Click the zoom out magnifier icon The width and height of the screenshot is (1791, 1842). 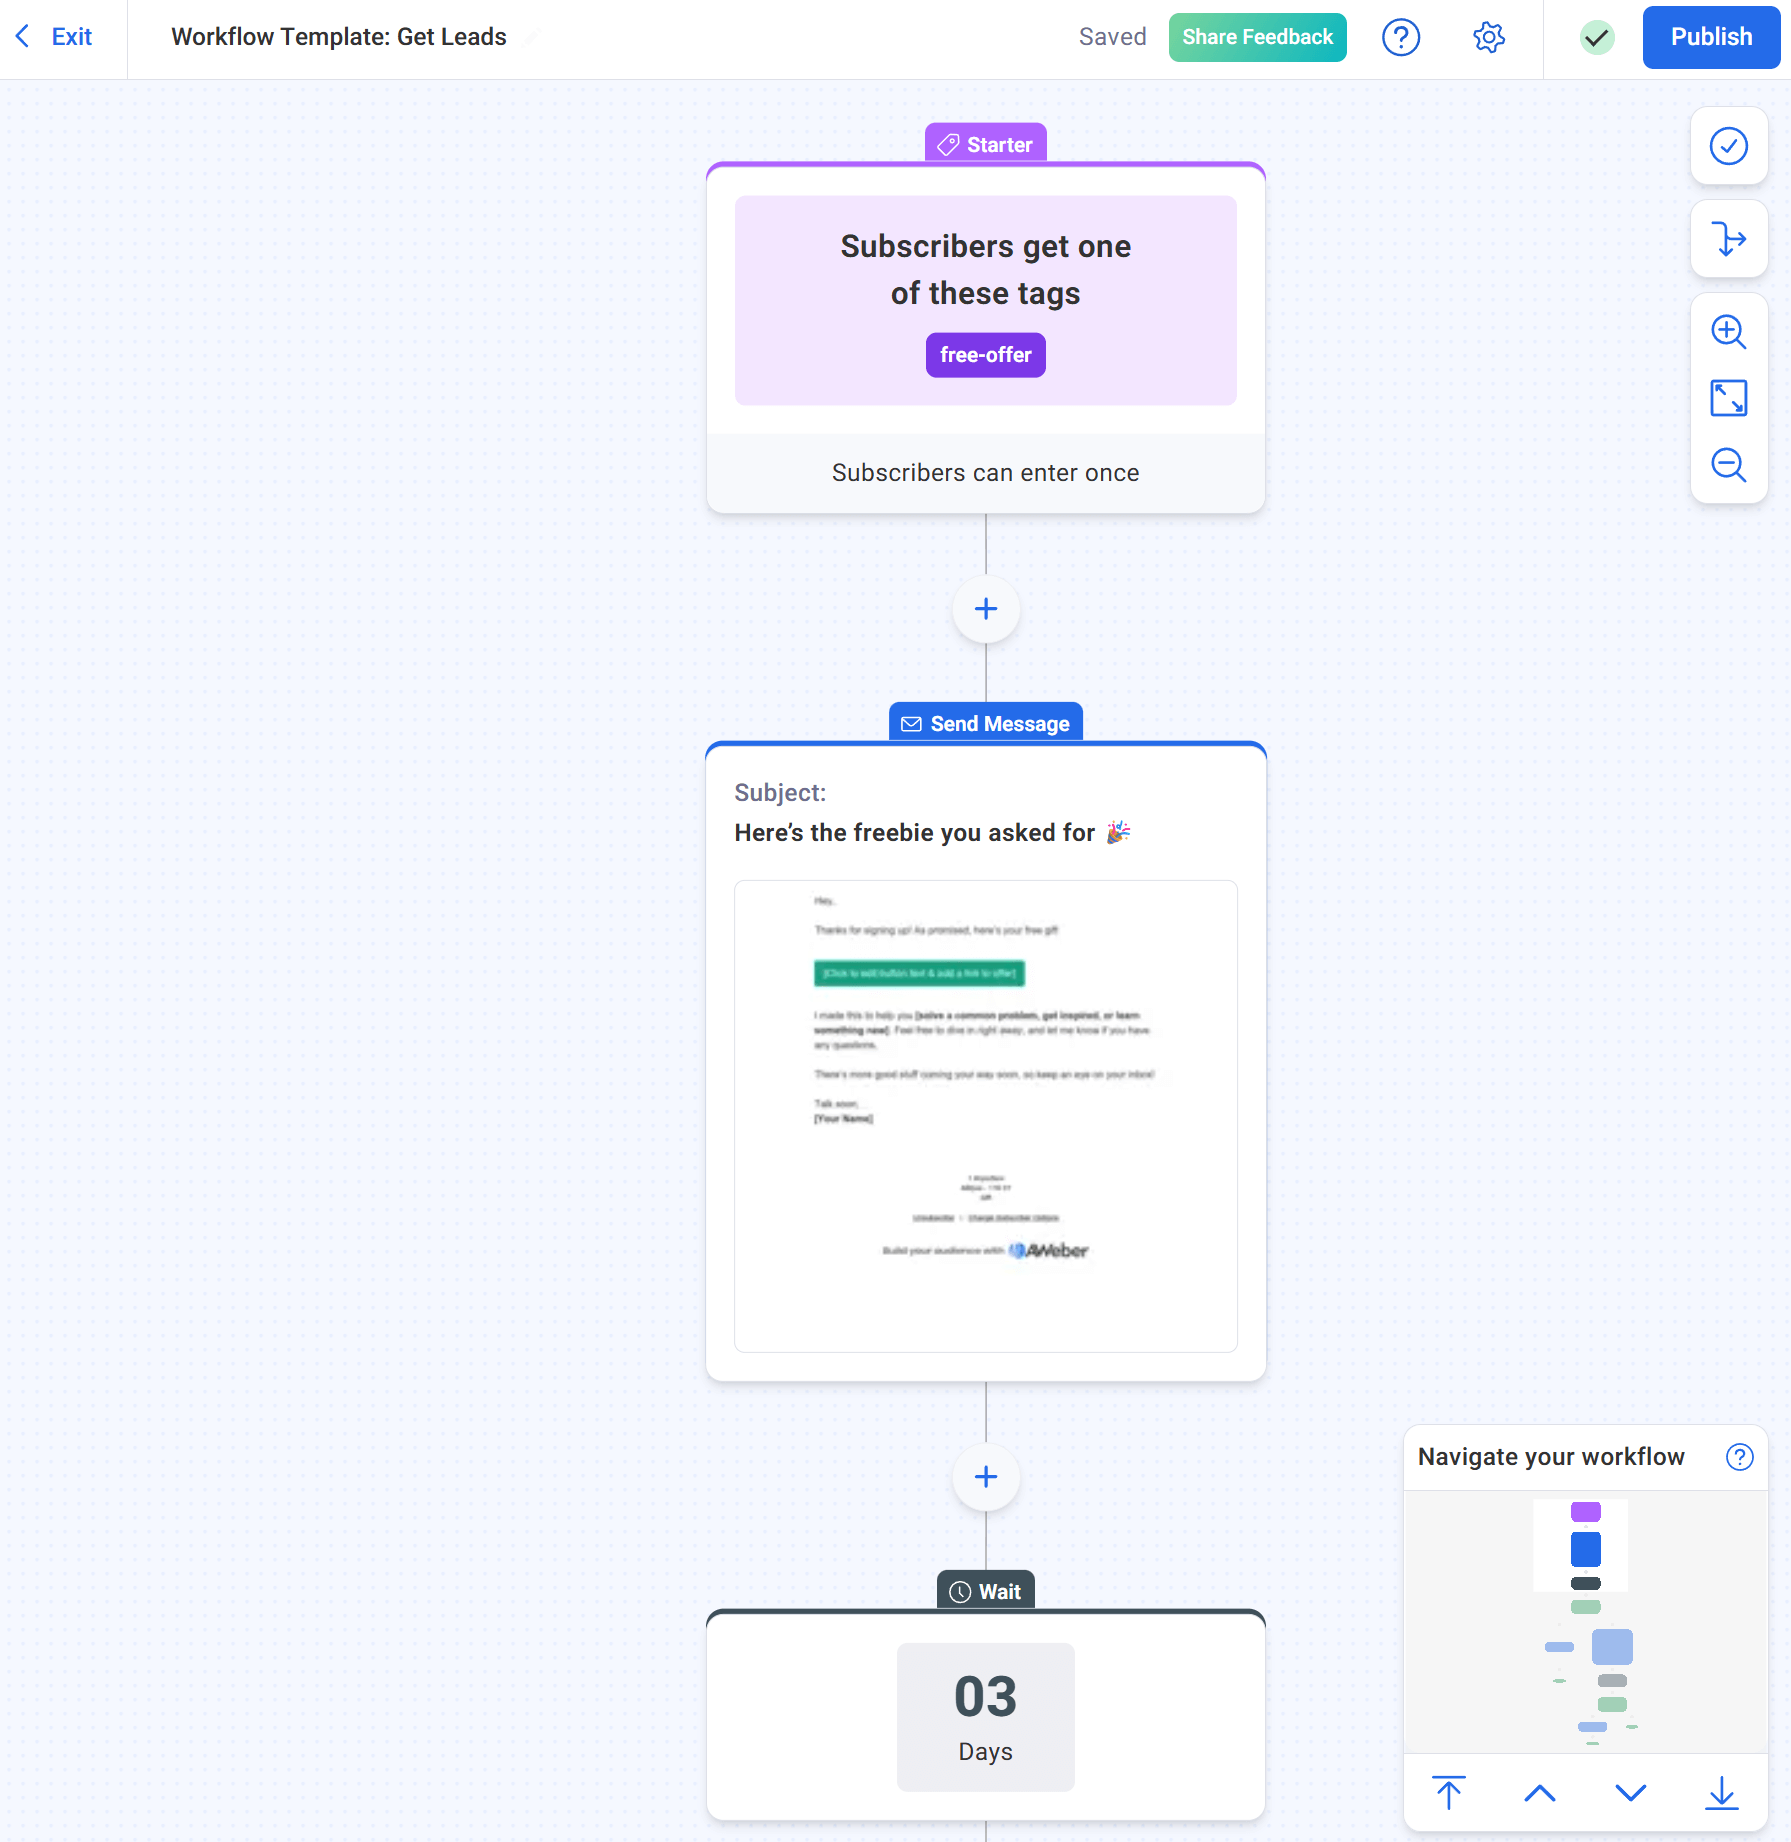pyautogui.click(x=1728, y=465)
